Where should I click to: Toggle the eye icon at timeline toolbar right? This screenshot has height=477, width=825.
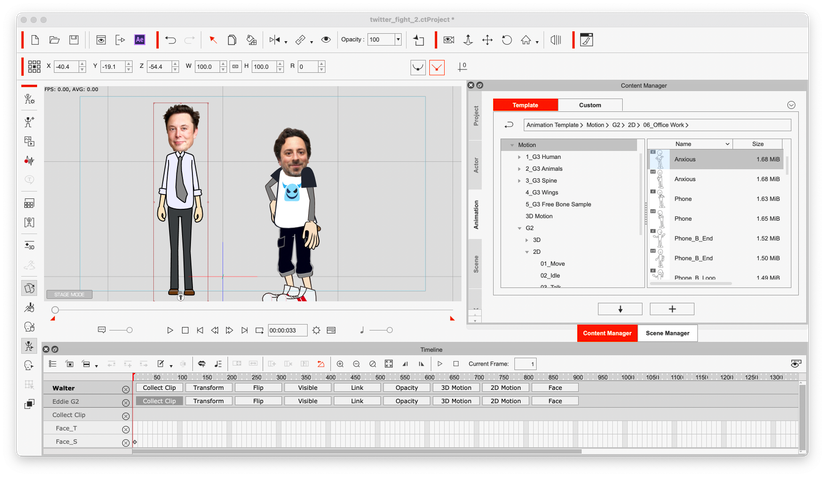coord(796,363)
